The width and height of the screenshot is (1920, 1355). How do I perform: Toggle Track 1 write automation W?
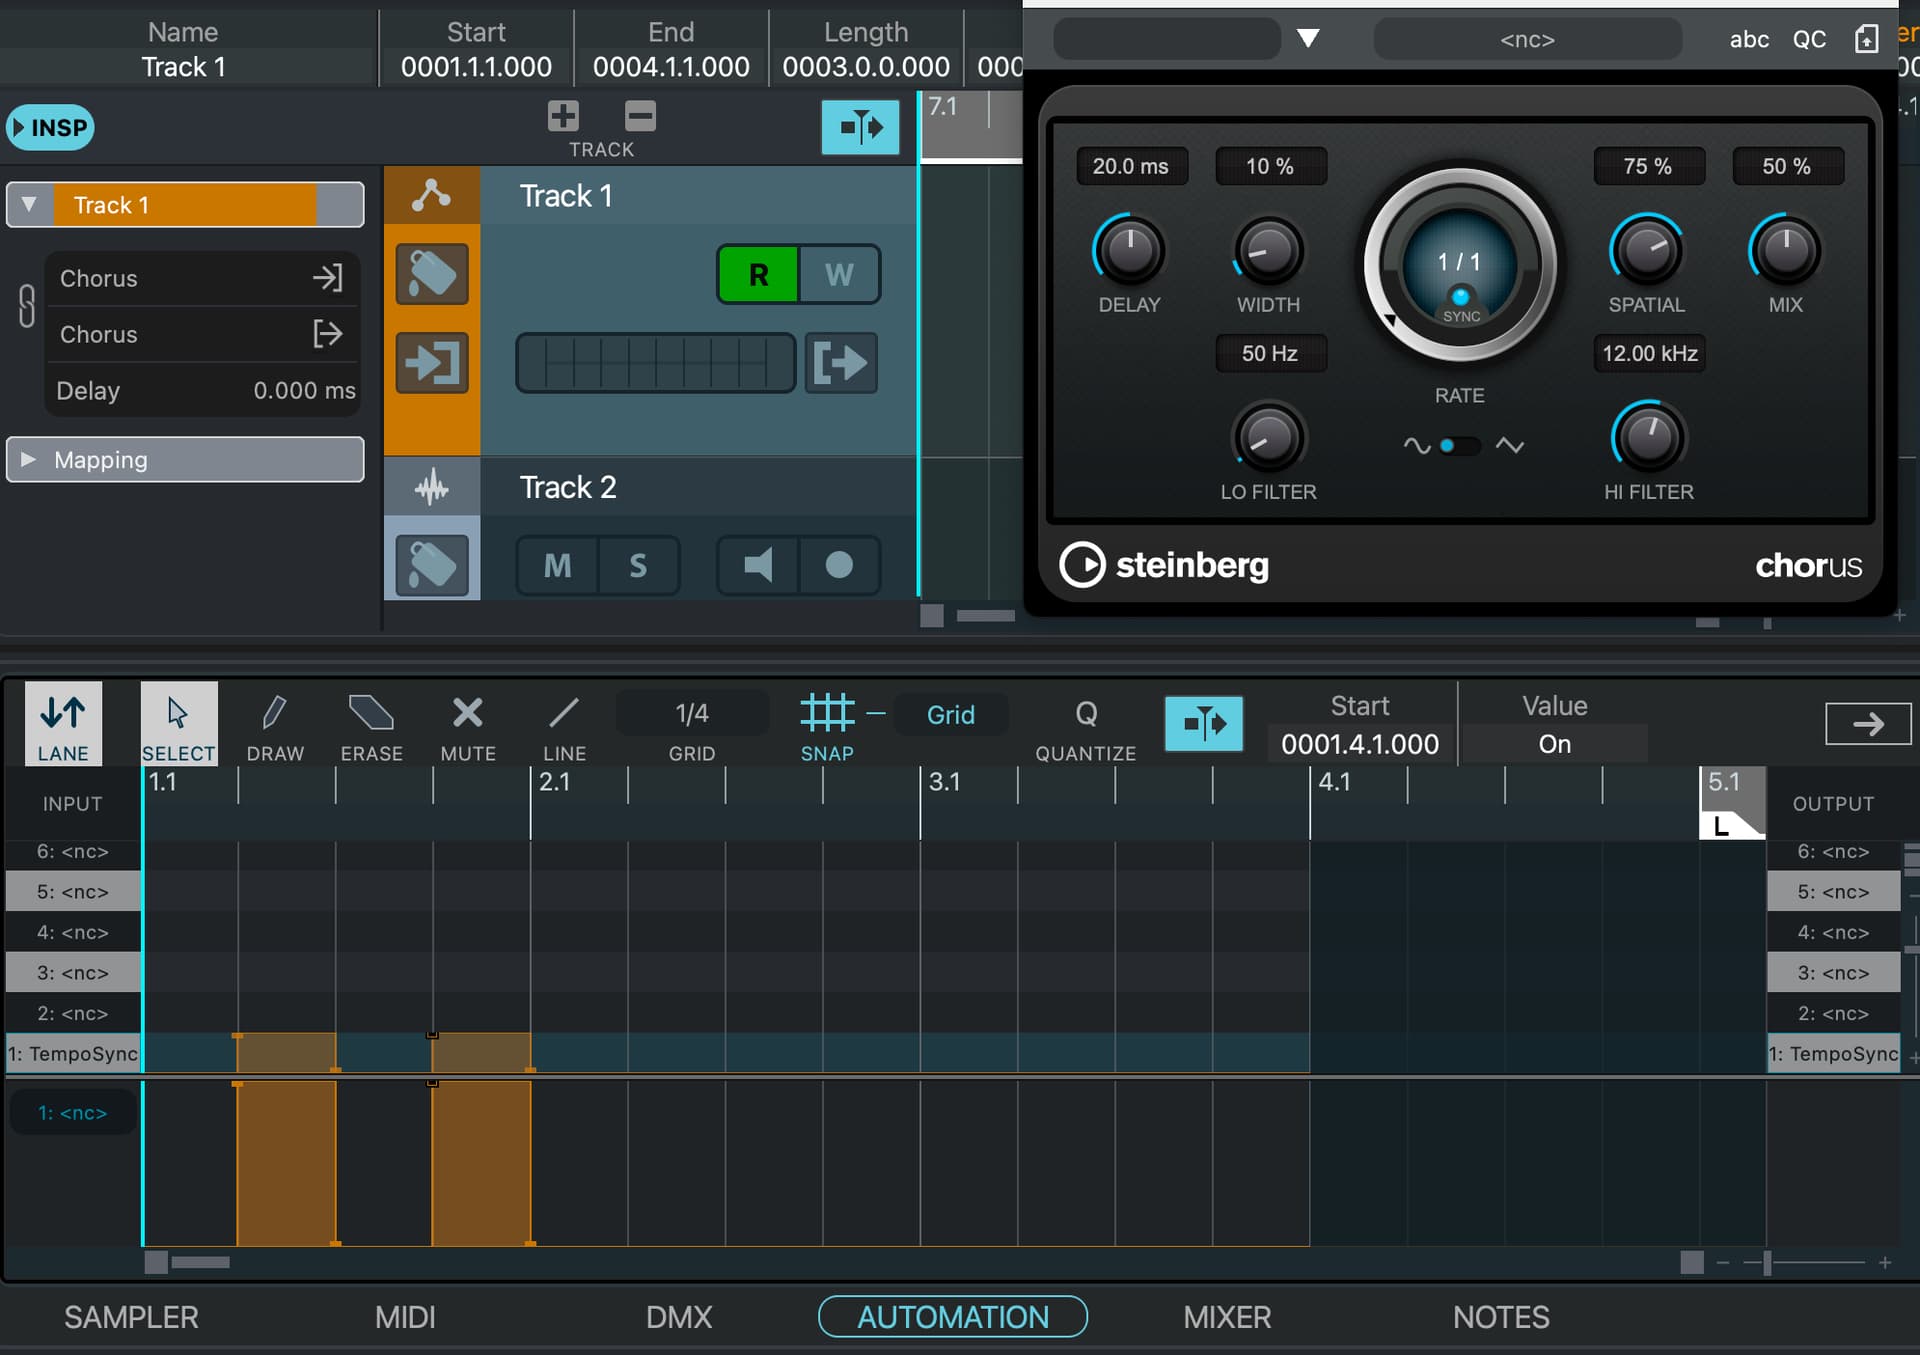coord(839,274)
